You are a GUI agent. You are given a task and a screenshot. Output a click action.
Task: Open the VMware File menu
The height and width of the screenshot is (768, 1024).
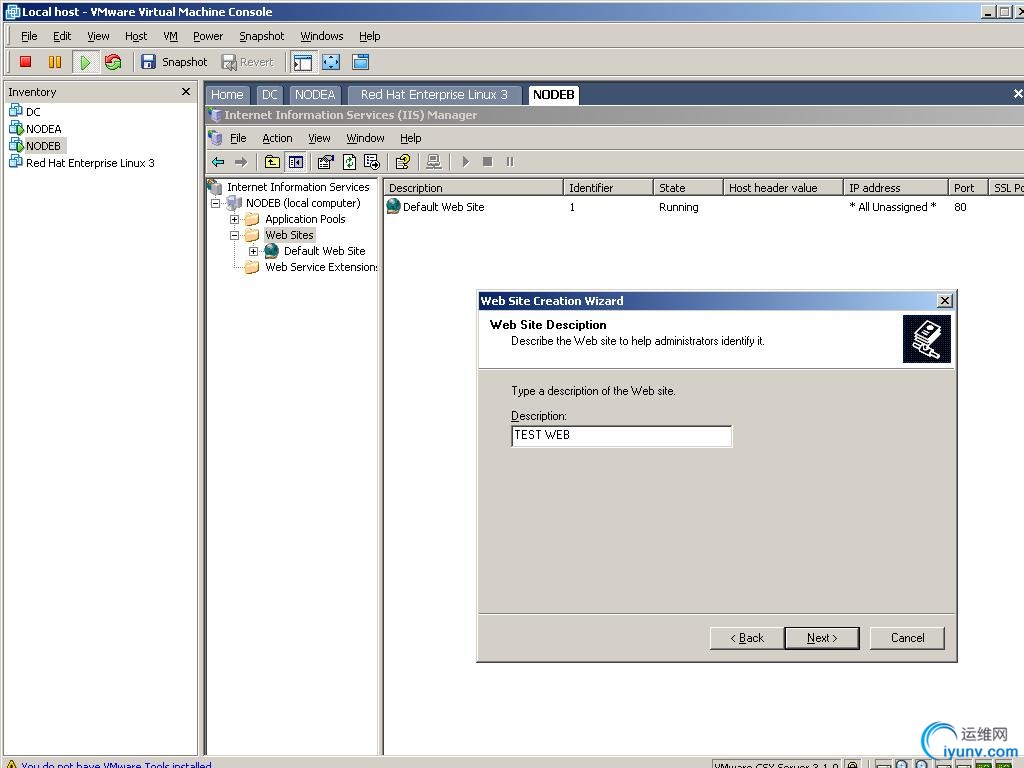(29, 36)
